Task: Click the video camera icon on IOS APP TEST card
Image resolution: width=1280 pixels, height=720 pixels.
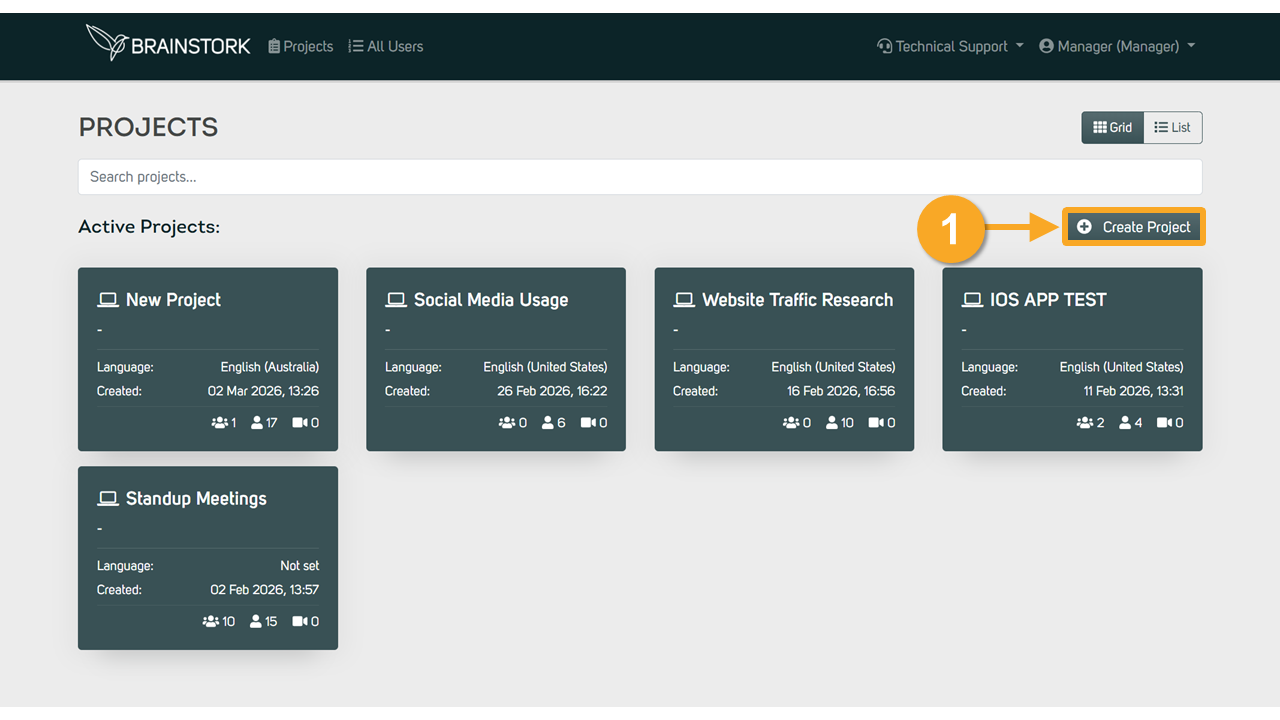Action: coord(1164,423)
